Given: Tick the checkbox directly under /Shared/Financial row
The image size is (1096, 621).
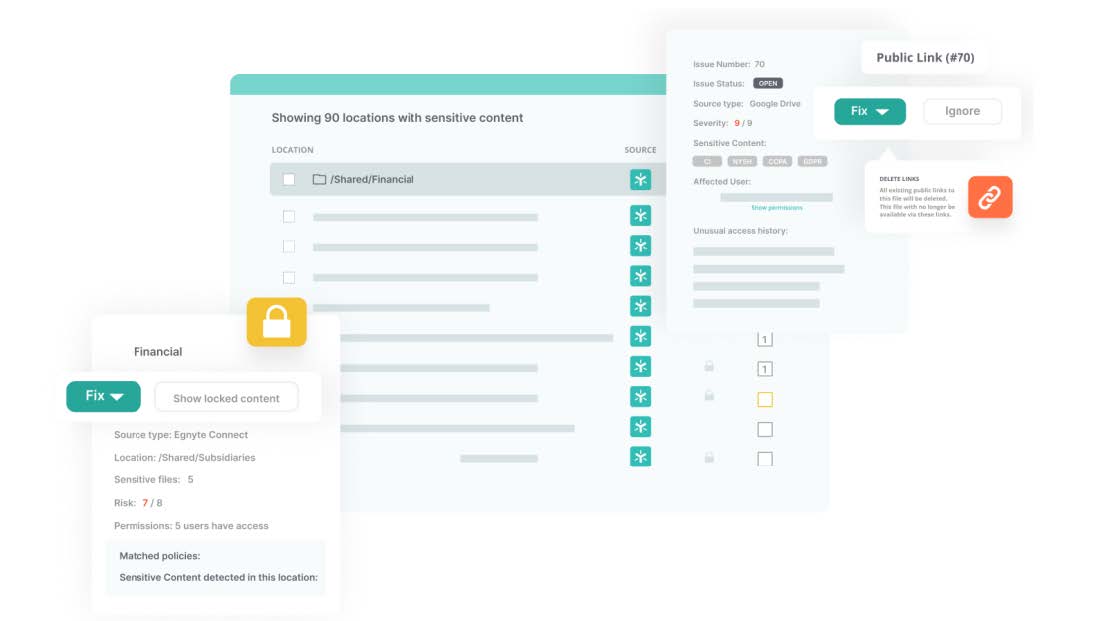Looking at the screenshot, I should point(289,217).
